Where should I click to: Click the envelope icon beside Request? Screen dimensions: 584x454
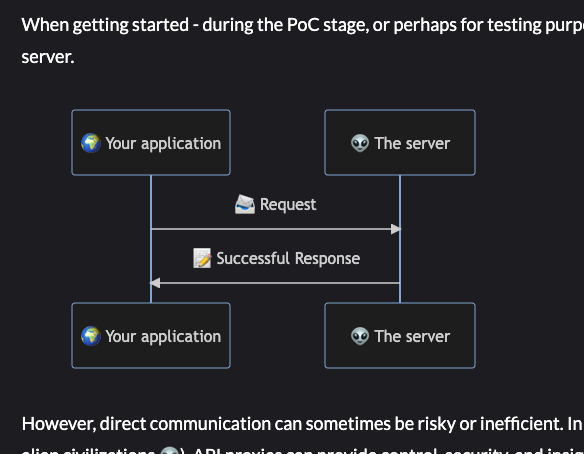pyautogui.click(x=245, y=204)
